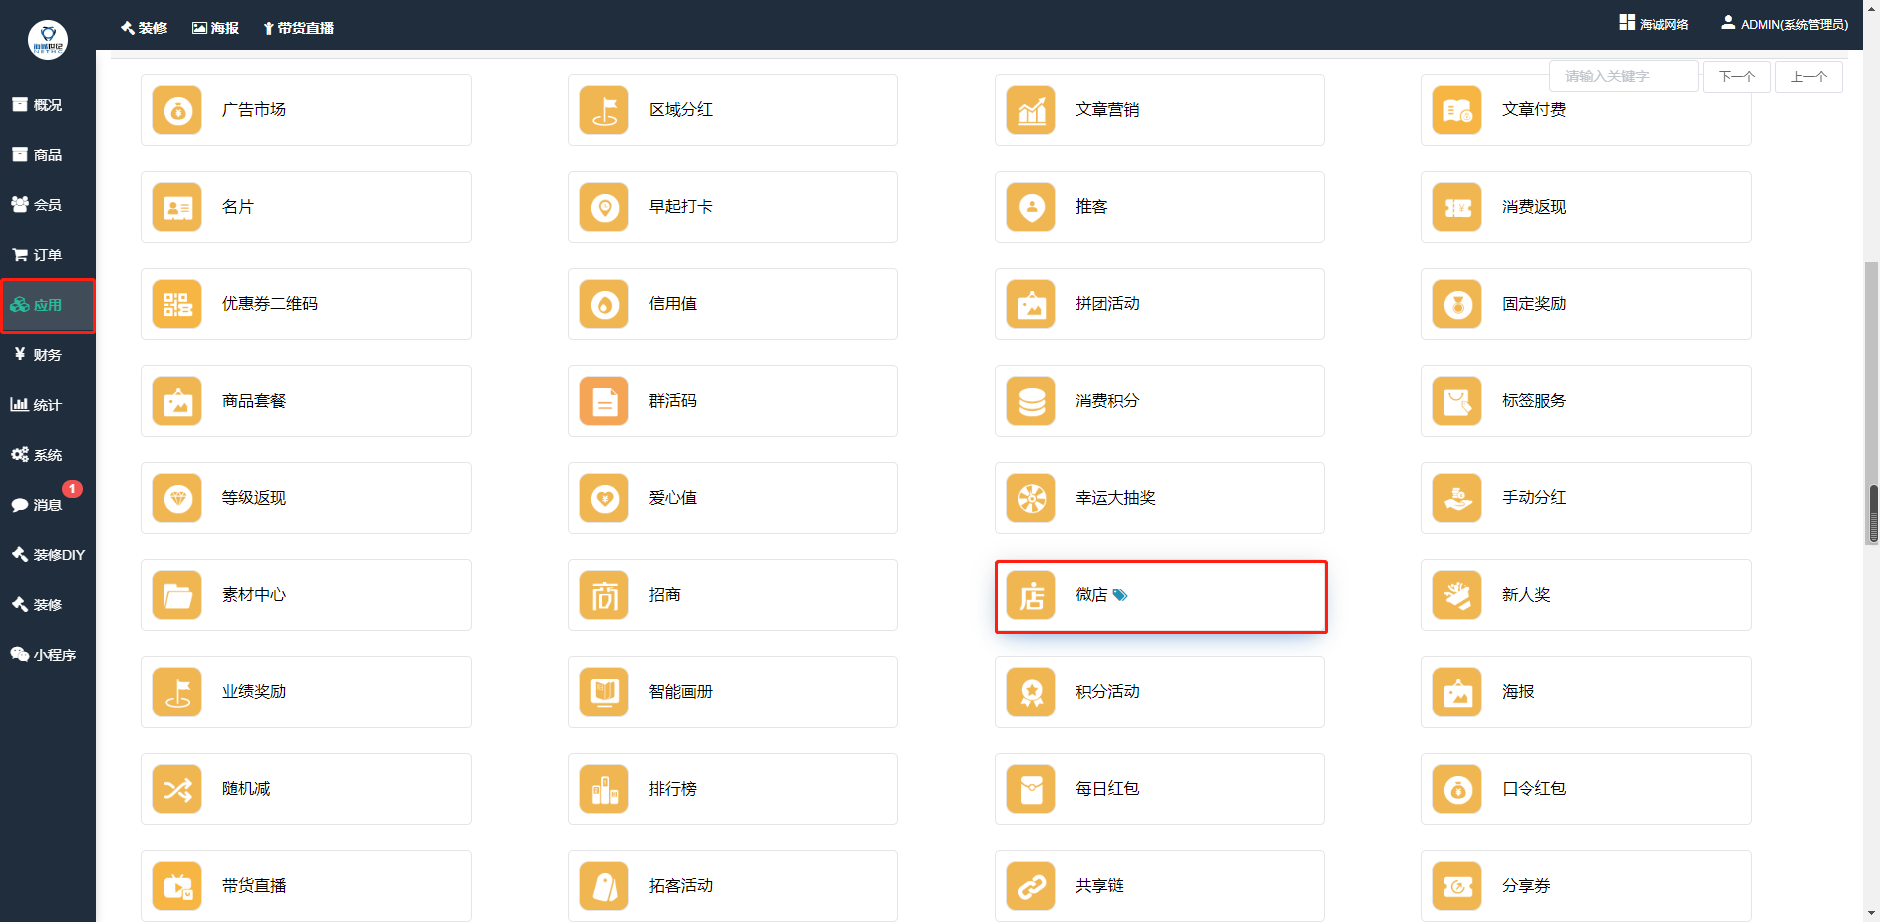Click the 带货直播 app tile icon
This screenshot has height=922, width=1880.
pyautogui.click(x=177, y=886)
